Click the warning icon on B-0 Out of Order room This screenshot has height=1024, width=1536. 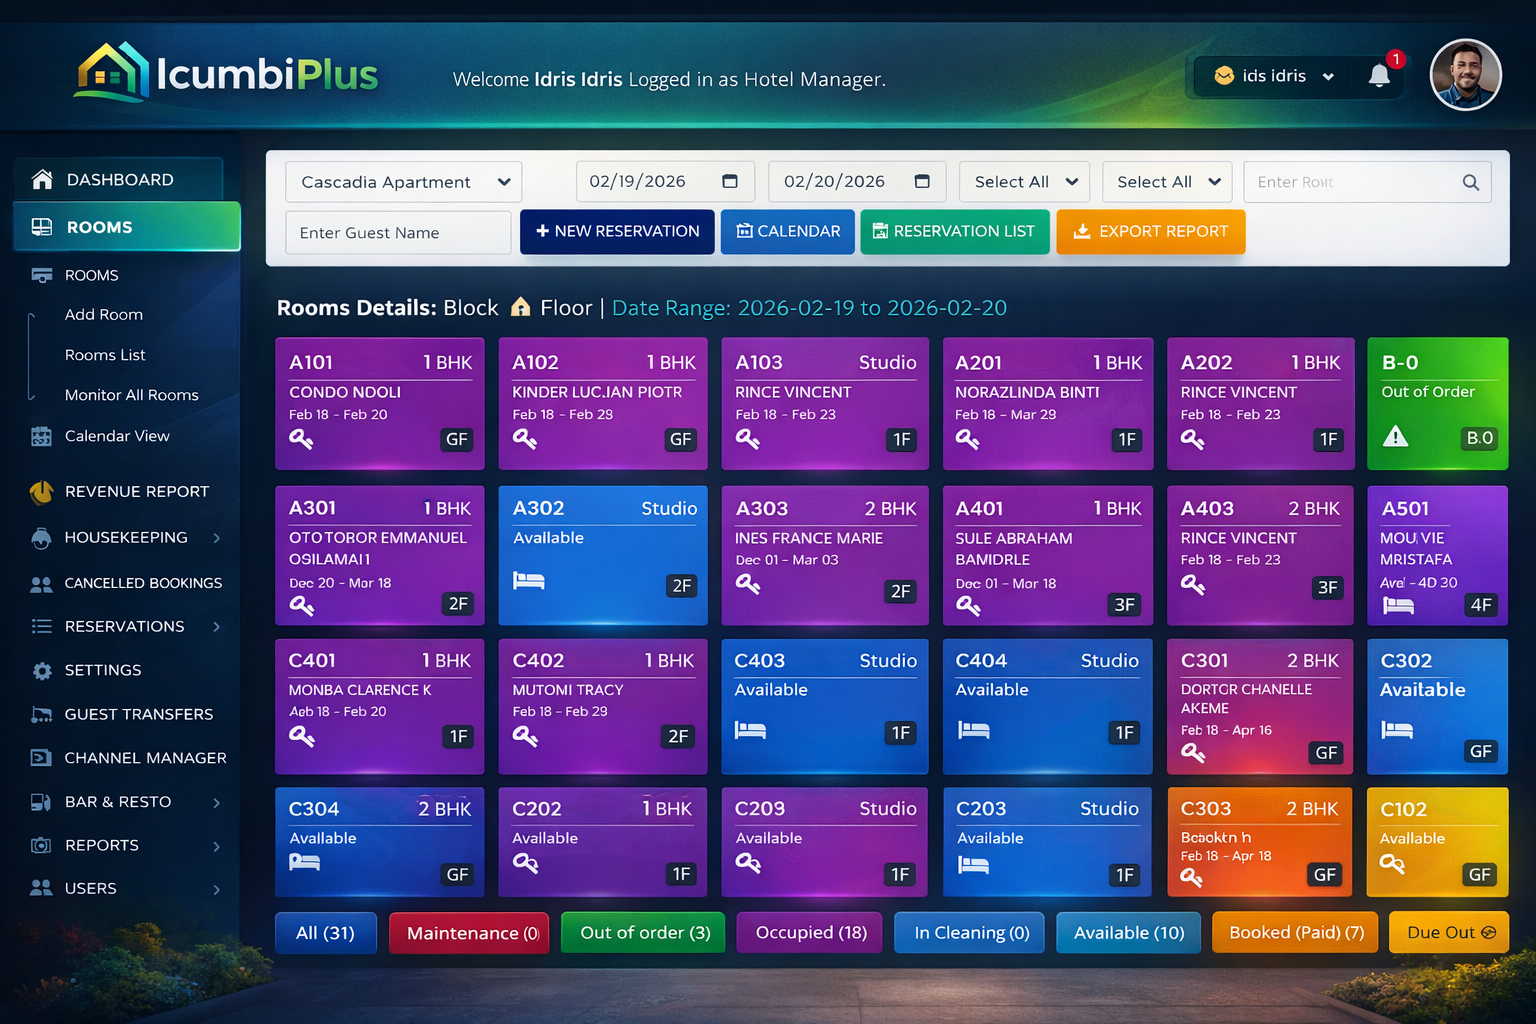point(1396,437)
